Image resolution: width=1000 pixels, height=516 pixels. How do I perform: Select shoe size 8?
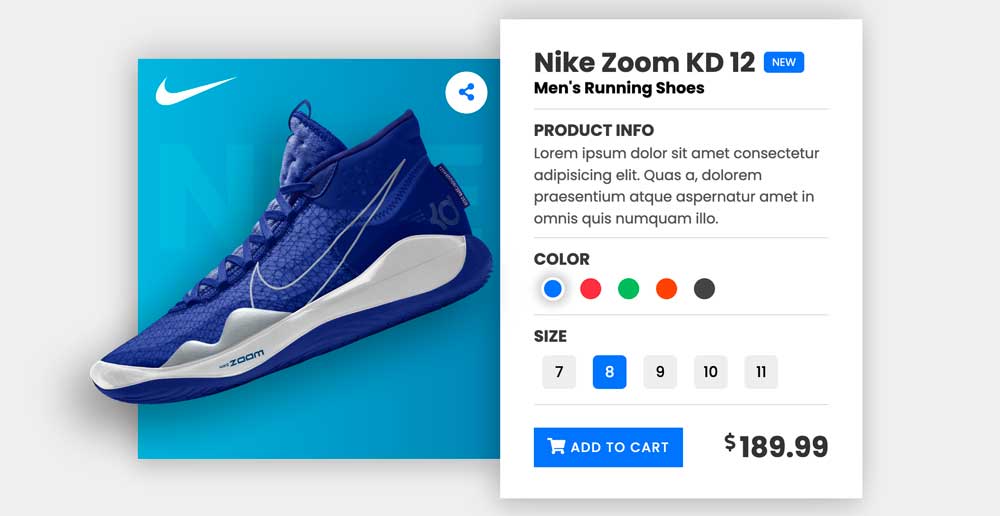(x=609, y=372)
